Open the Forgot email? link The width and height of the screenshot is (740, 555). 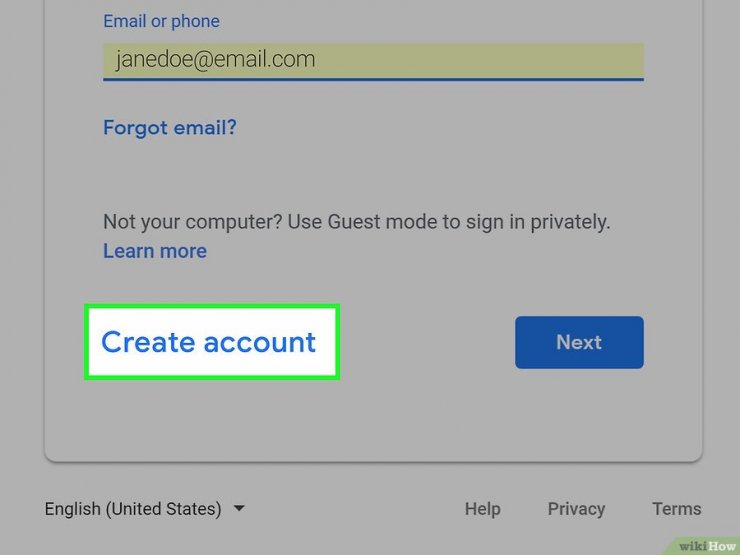click(x=170, y=127)
